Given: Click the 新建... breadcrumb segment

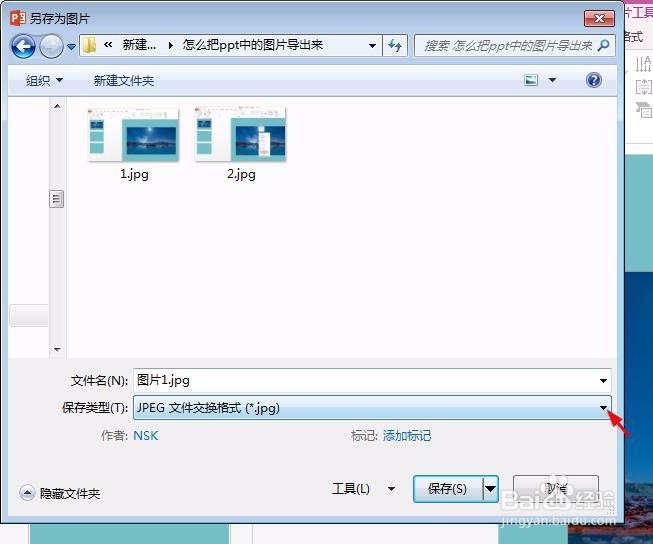Looking at the screenshot, I should [139, 45].
